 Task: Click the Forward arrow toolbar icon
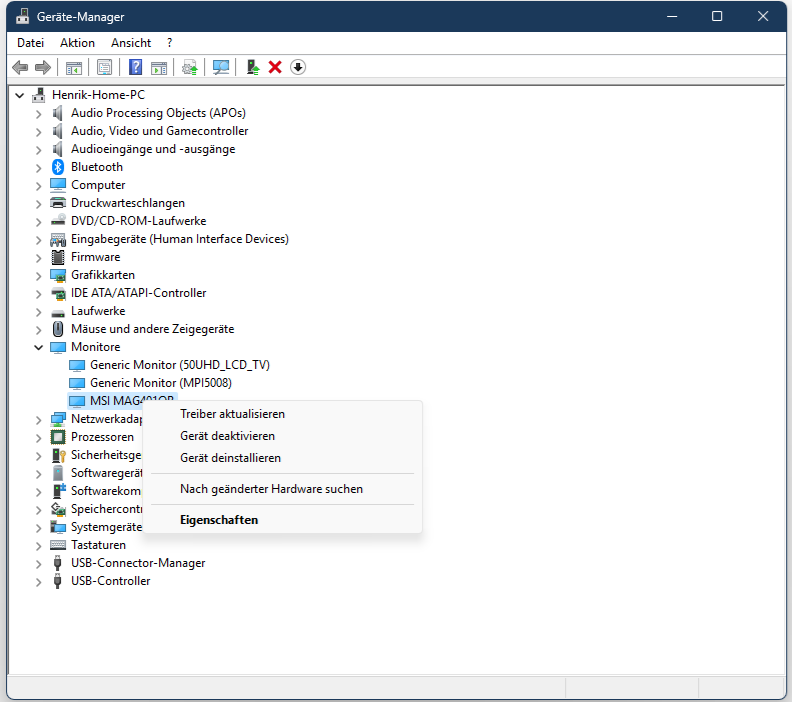click(43, 67)
